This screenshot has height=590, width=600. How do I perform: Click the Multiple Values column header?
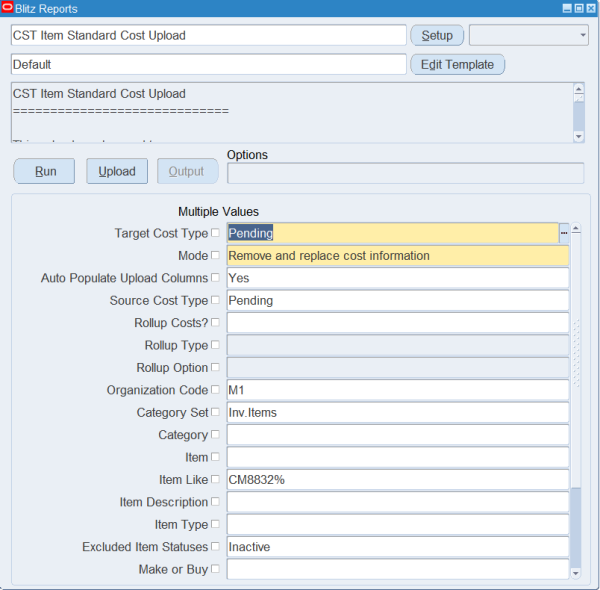pyautogui.click(x=218, y=212)
